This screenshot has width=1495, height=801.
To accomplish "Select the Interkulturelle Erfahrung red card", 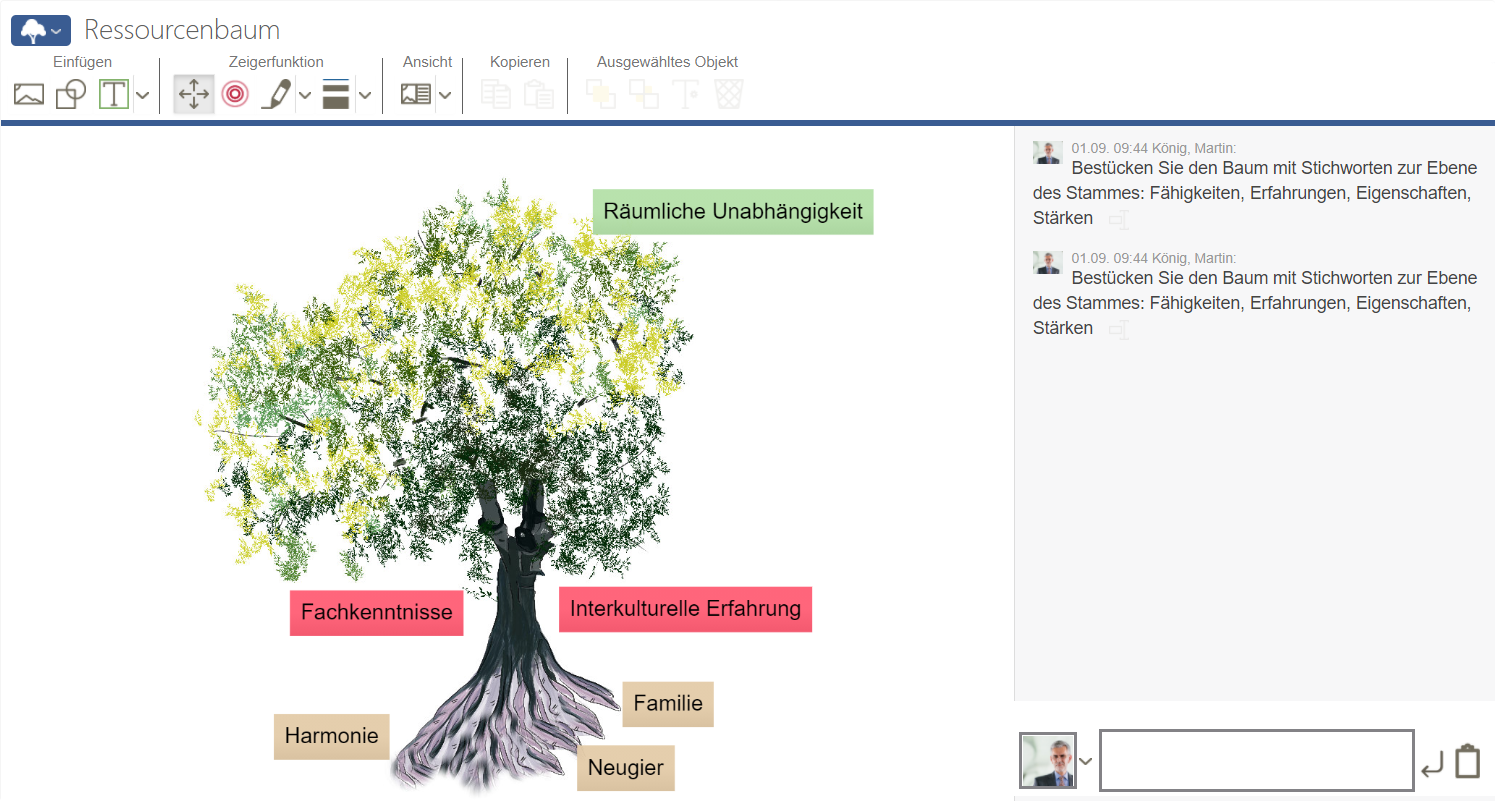I will pyautogui.click(x=685, y=609).
